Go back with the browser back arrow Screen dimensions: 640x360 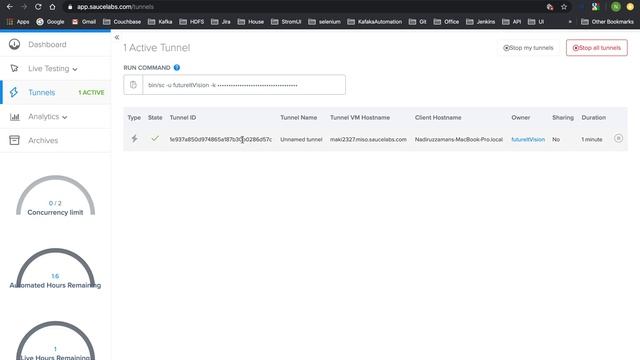click(10, 7)
